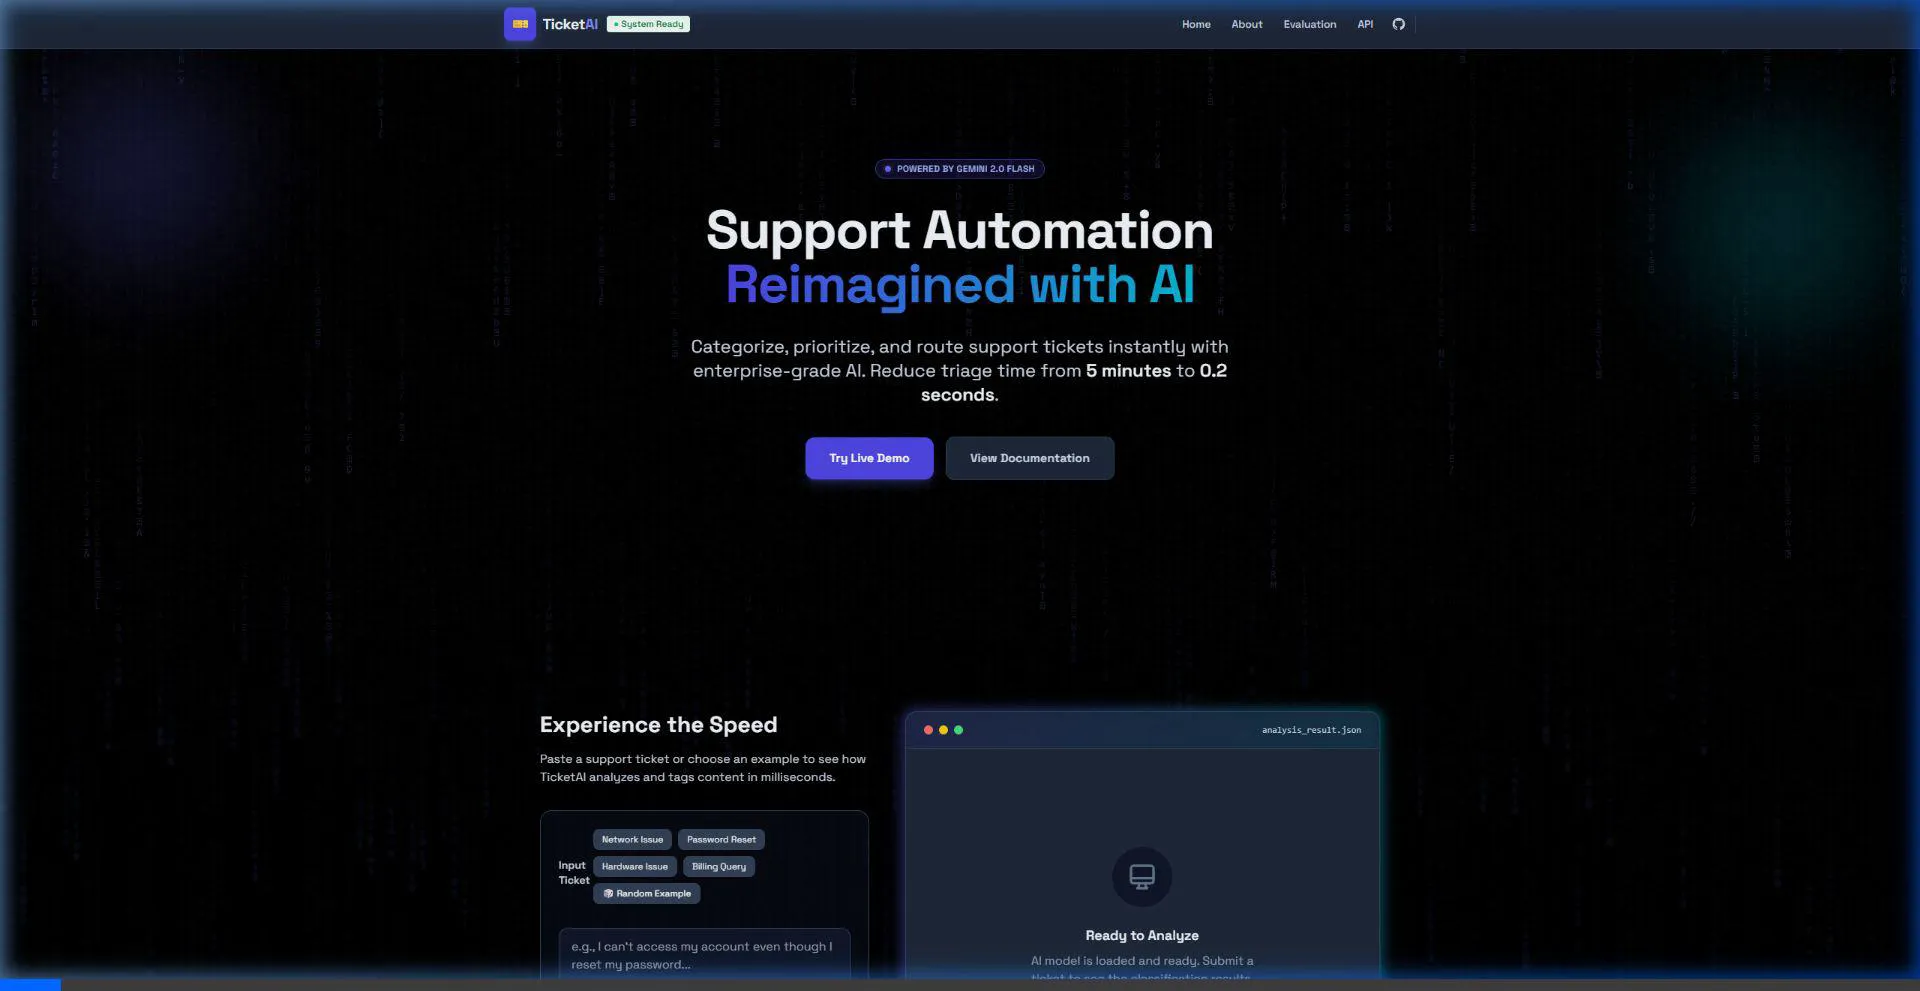Click the Powered by Gemini 2.0 Flash badge
1920x991 pixels.
coord(960,169)
